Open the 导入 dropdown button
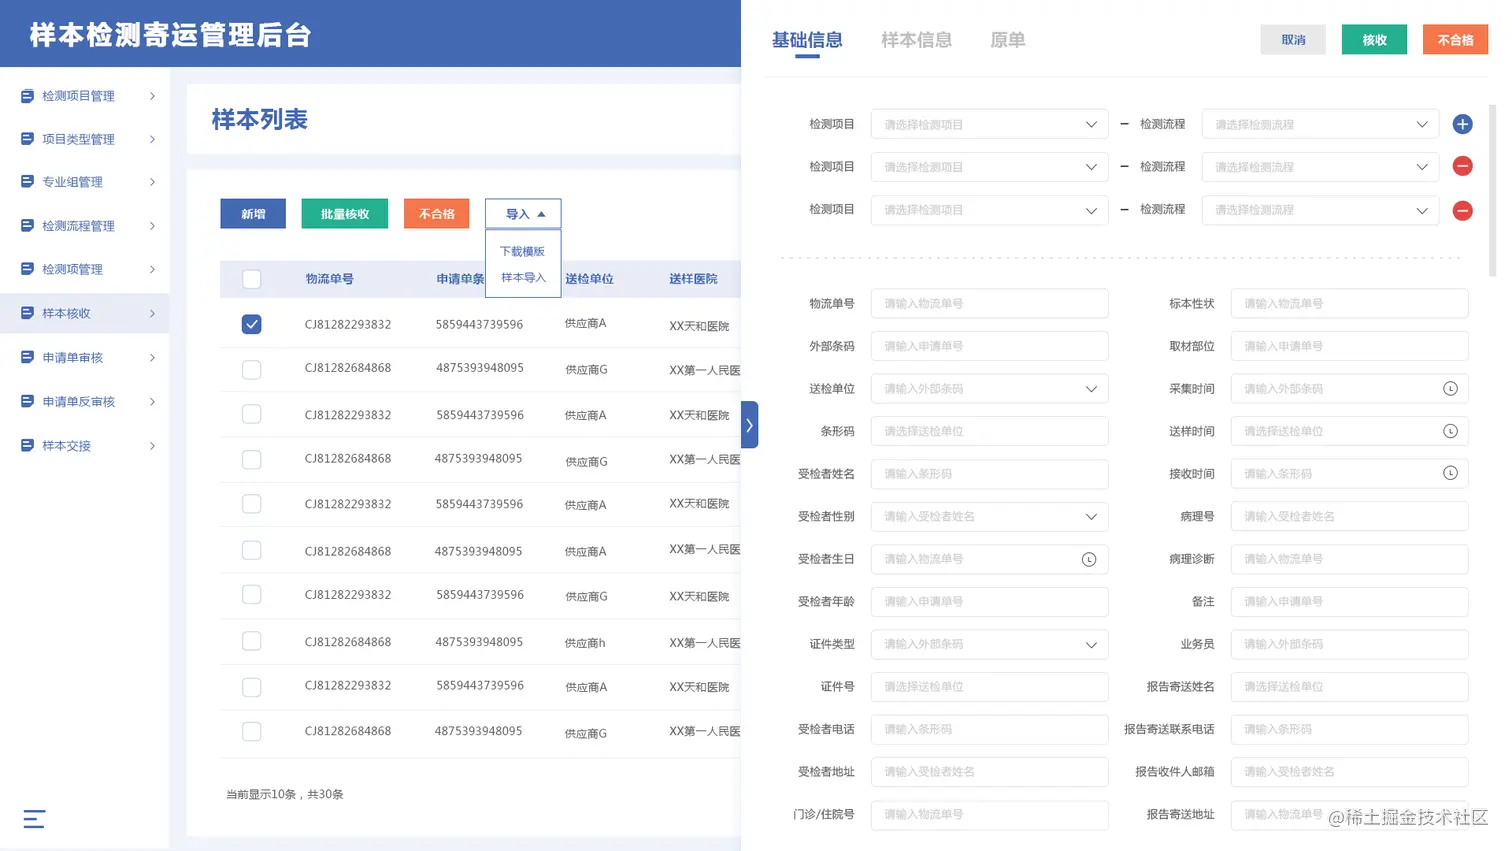This screenshot has width=1512, height=851. pos(523,214)
